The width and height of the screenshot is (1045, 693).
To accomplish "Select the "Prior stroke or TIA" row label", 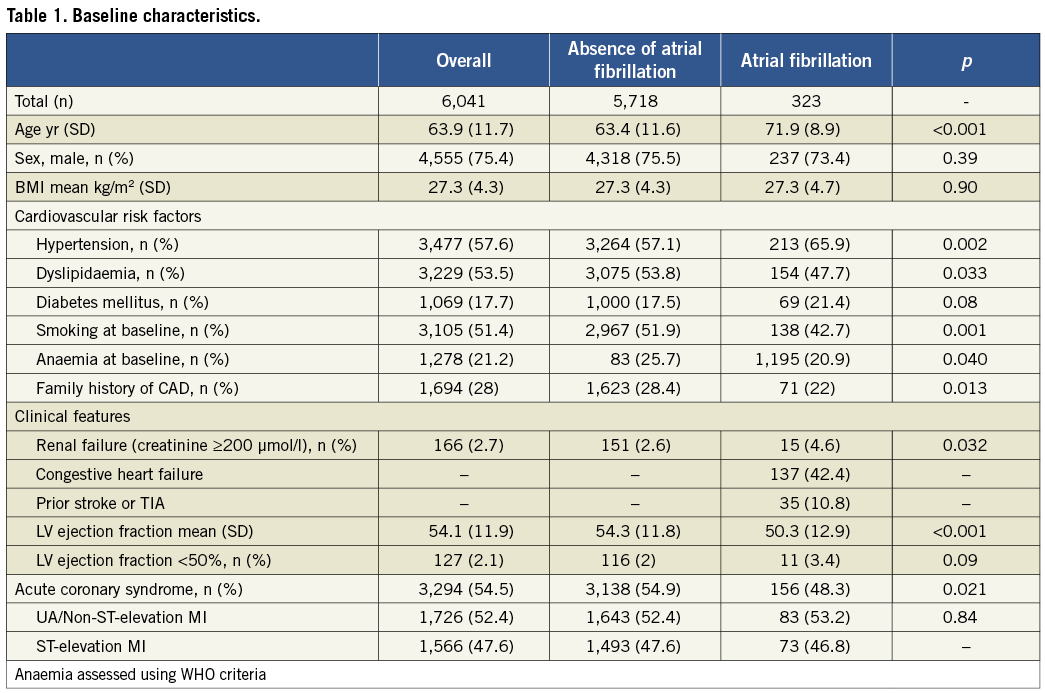I will coord(100,502).
